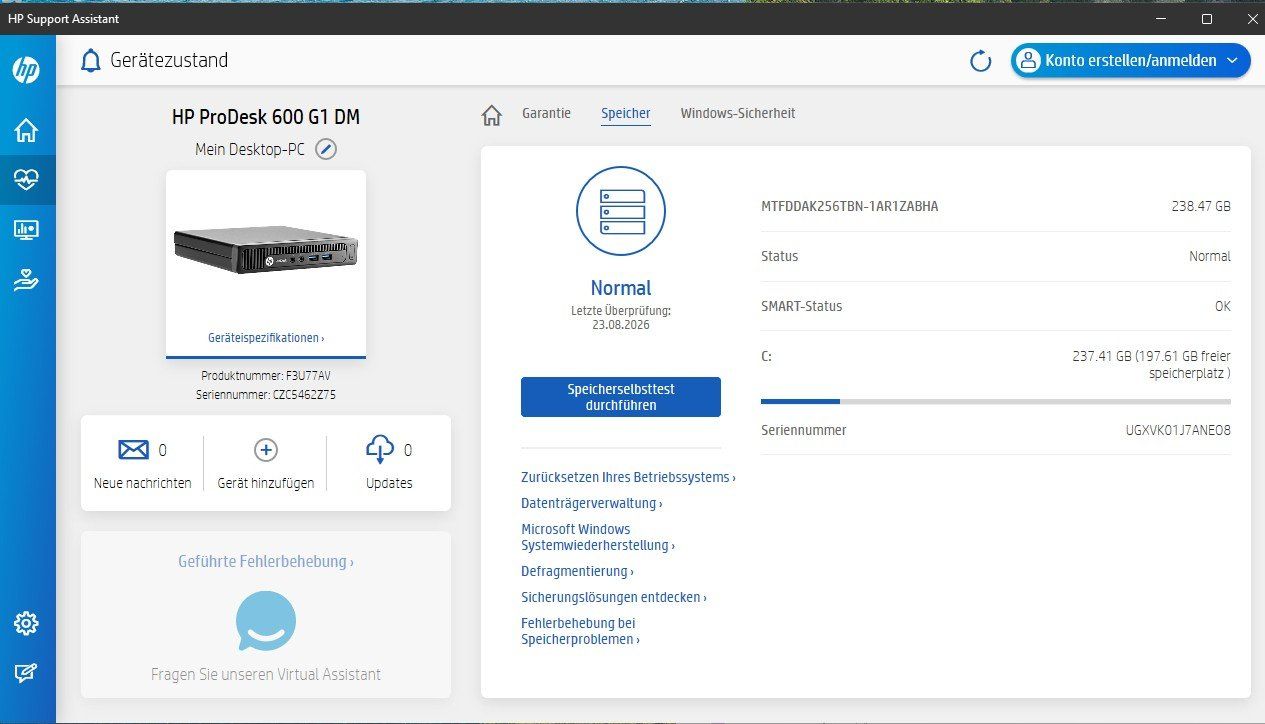The width and height of the screenshot is (1265, 724).
Task: Switch to the Garantie tab
Action: pyautogui.click(x=546, y=113)
